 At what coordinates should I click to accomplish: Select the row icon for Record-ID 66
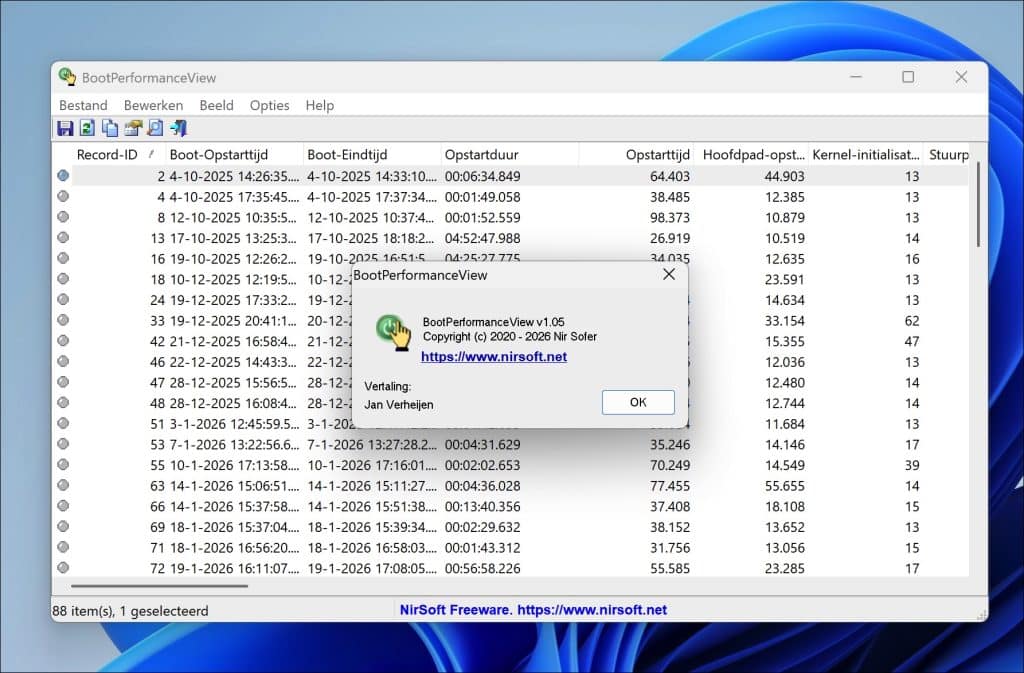point(63,506)
